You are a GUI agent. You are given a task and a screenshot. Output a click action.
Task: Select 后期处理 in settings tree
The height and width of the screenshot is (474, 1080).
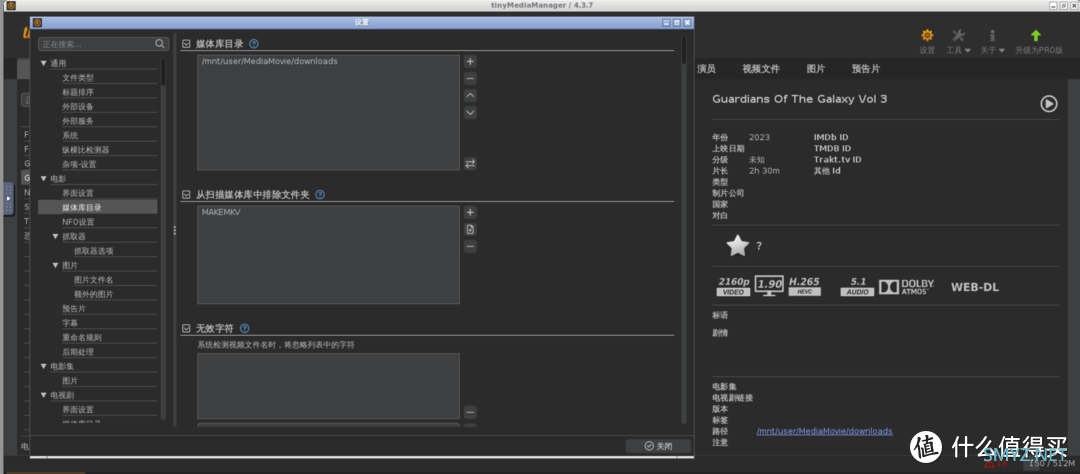click(78, 352)
